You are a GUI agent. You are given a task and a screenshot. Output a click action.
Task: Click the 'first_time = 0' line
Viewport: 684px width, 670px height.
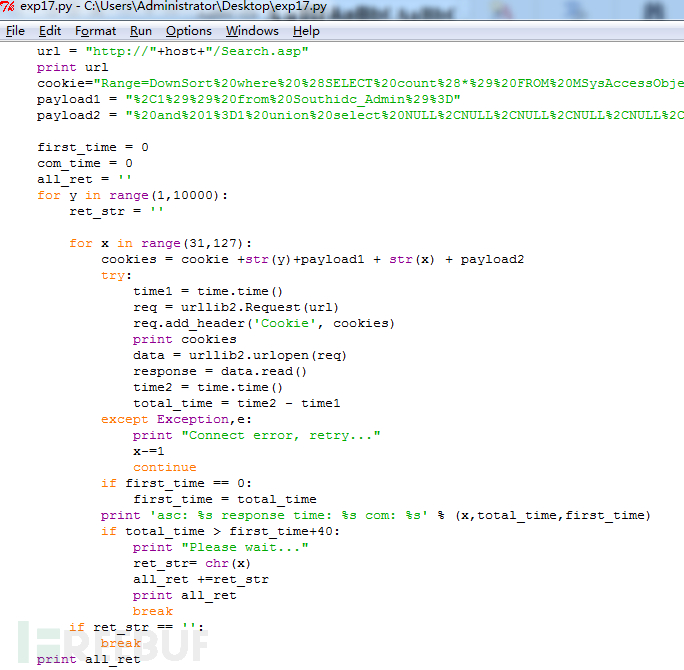point(93,147)
